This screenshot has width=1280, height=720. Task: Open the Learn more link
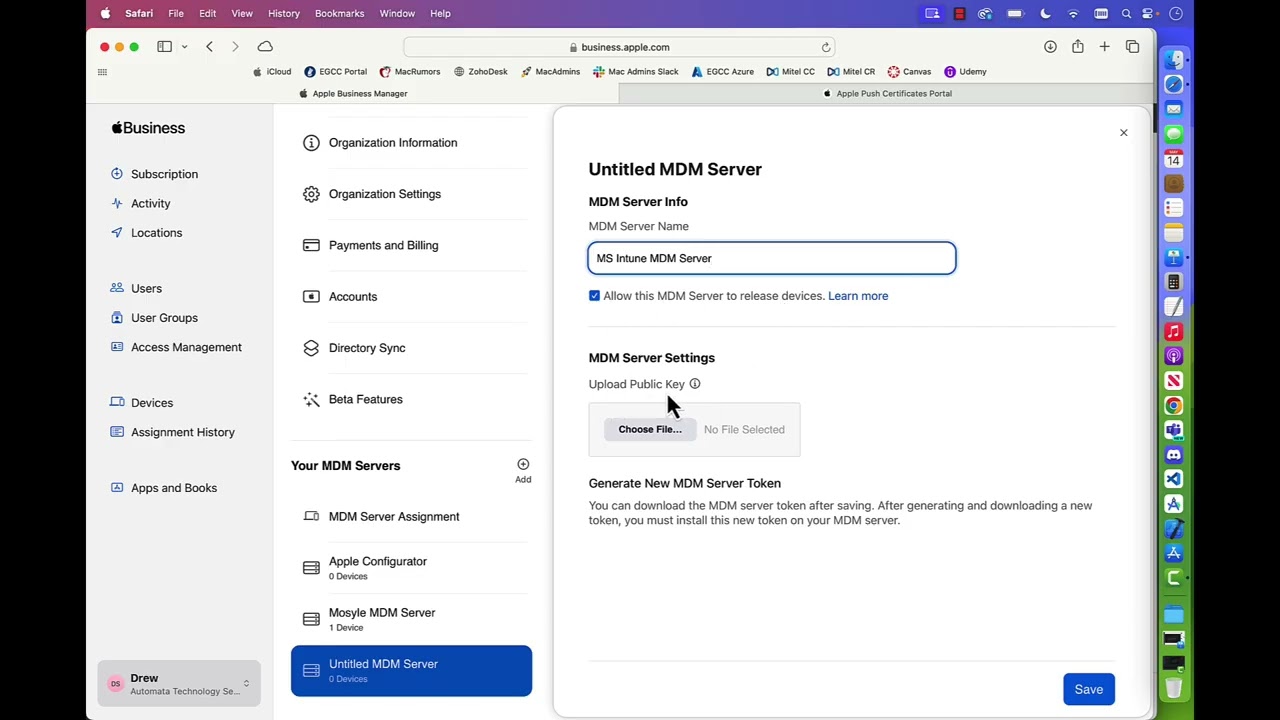click(x=858, y=296)
